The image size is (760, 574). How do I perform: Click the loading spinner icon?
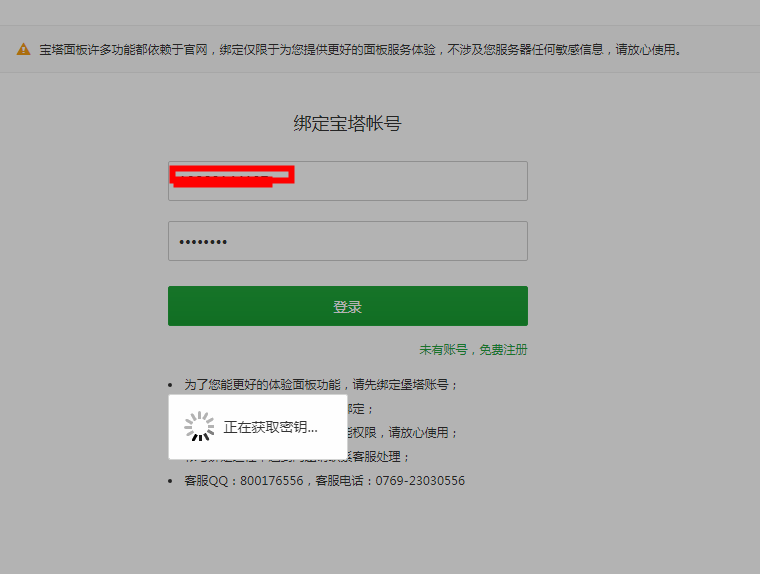[199, 427]
